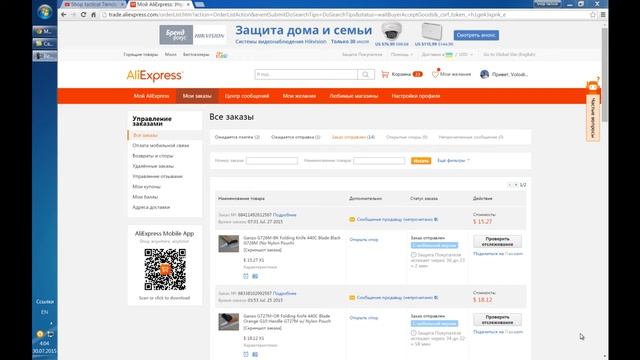
Task: Open Мои баллы in the sidebar
Action: click(145, 197)
